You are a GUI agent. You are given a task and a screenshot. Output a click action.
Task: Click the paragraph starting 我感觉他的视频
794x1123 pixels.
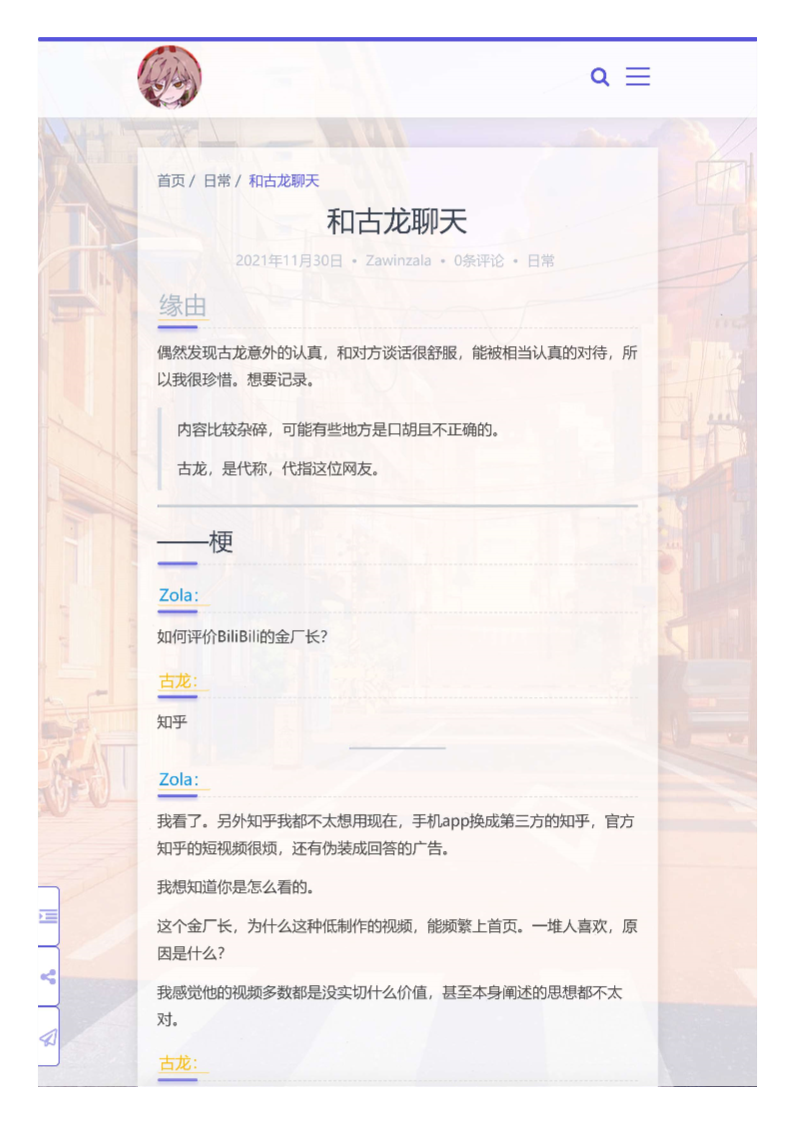click(x=390, y=1006)
